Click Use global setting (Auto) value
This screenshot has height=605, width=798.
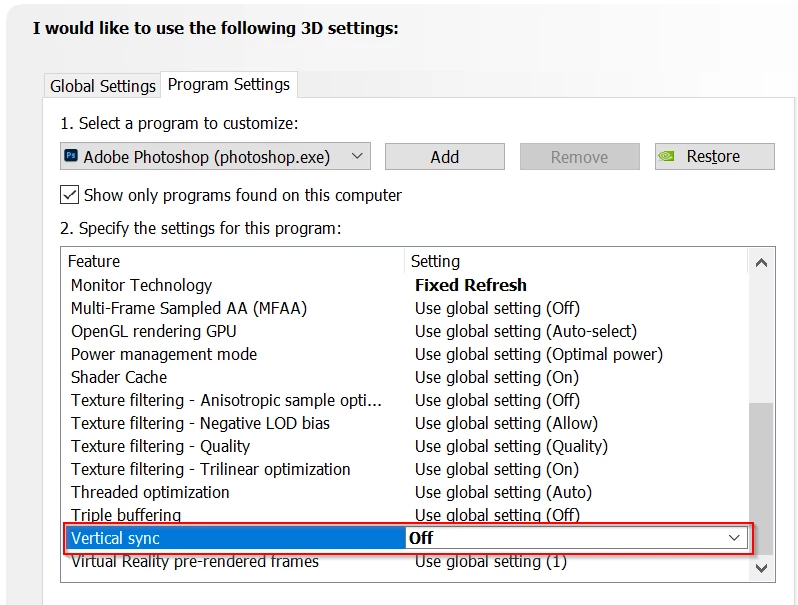[x=503, y=492]
